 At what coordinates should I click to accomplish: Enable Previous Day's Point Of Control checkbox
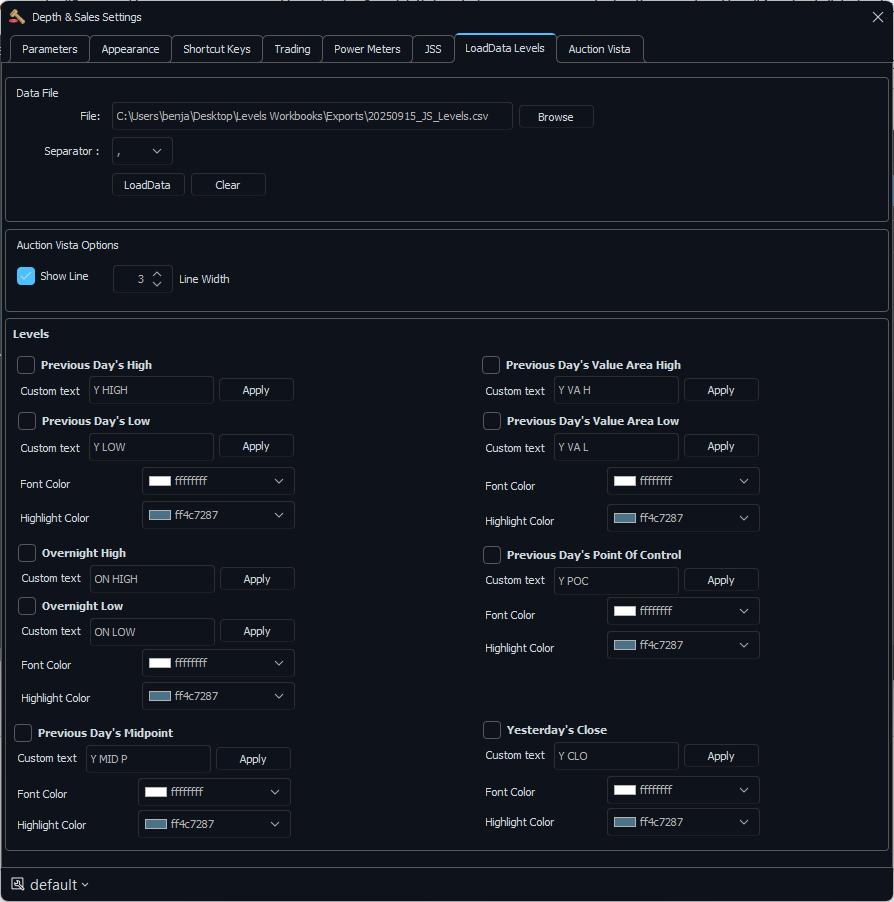pyautogui.click(x=492, y=555)
